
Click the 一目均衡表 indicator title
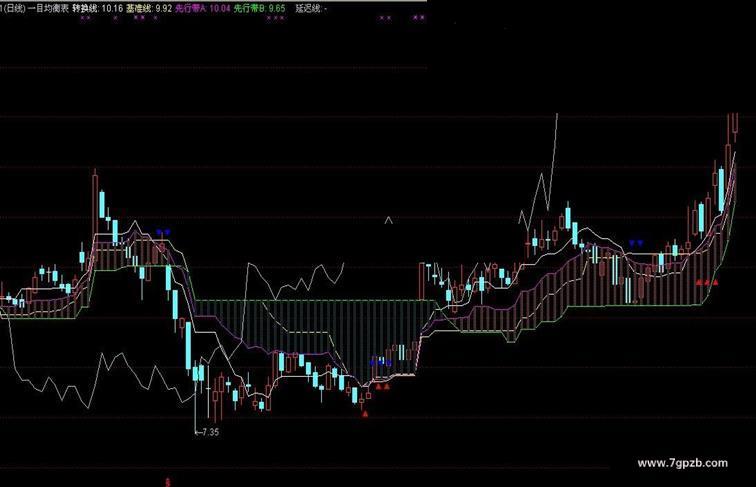[x=48, y=8]
